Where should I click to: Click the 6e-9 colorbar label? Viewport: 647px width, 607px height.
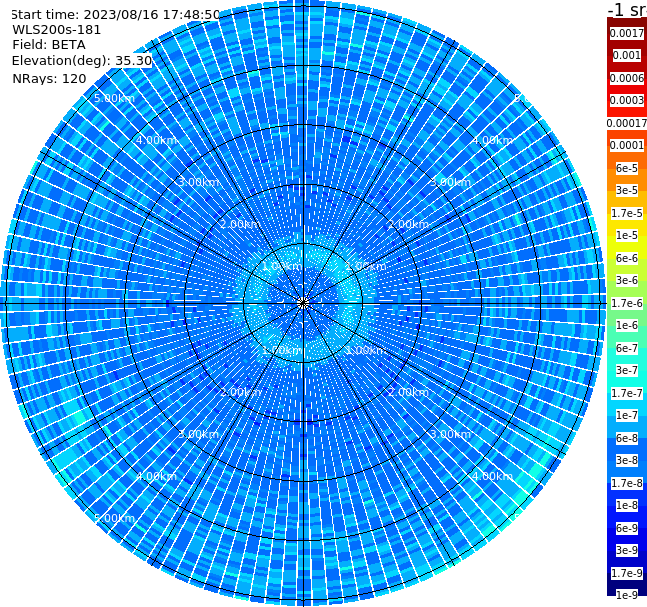[627, 528]
